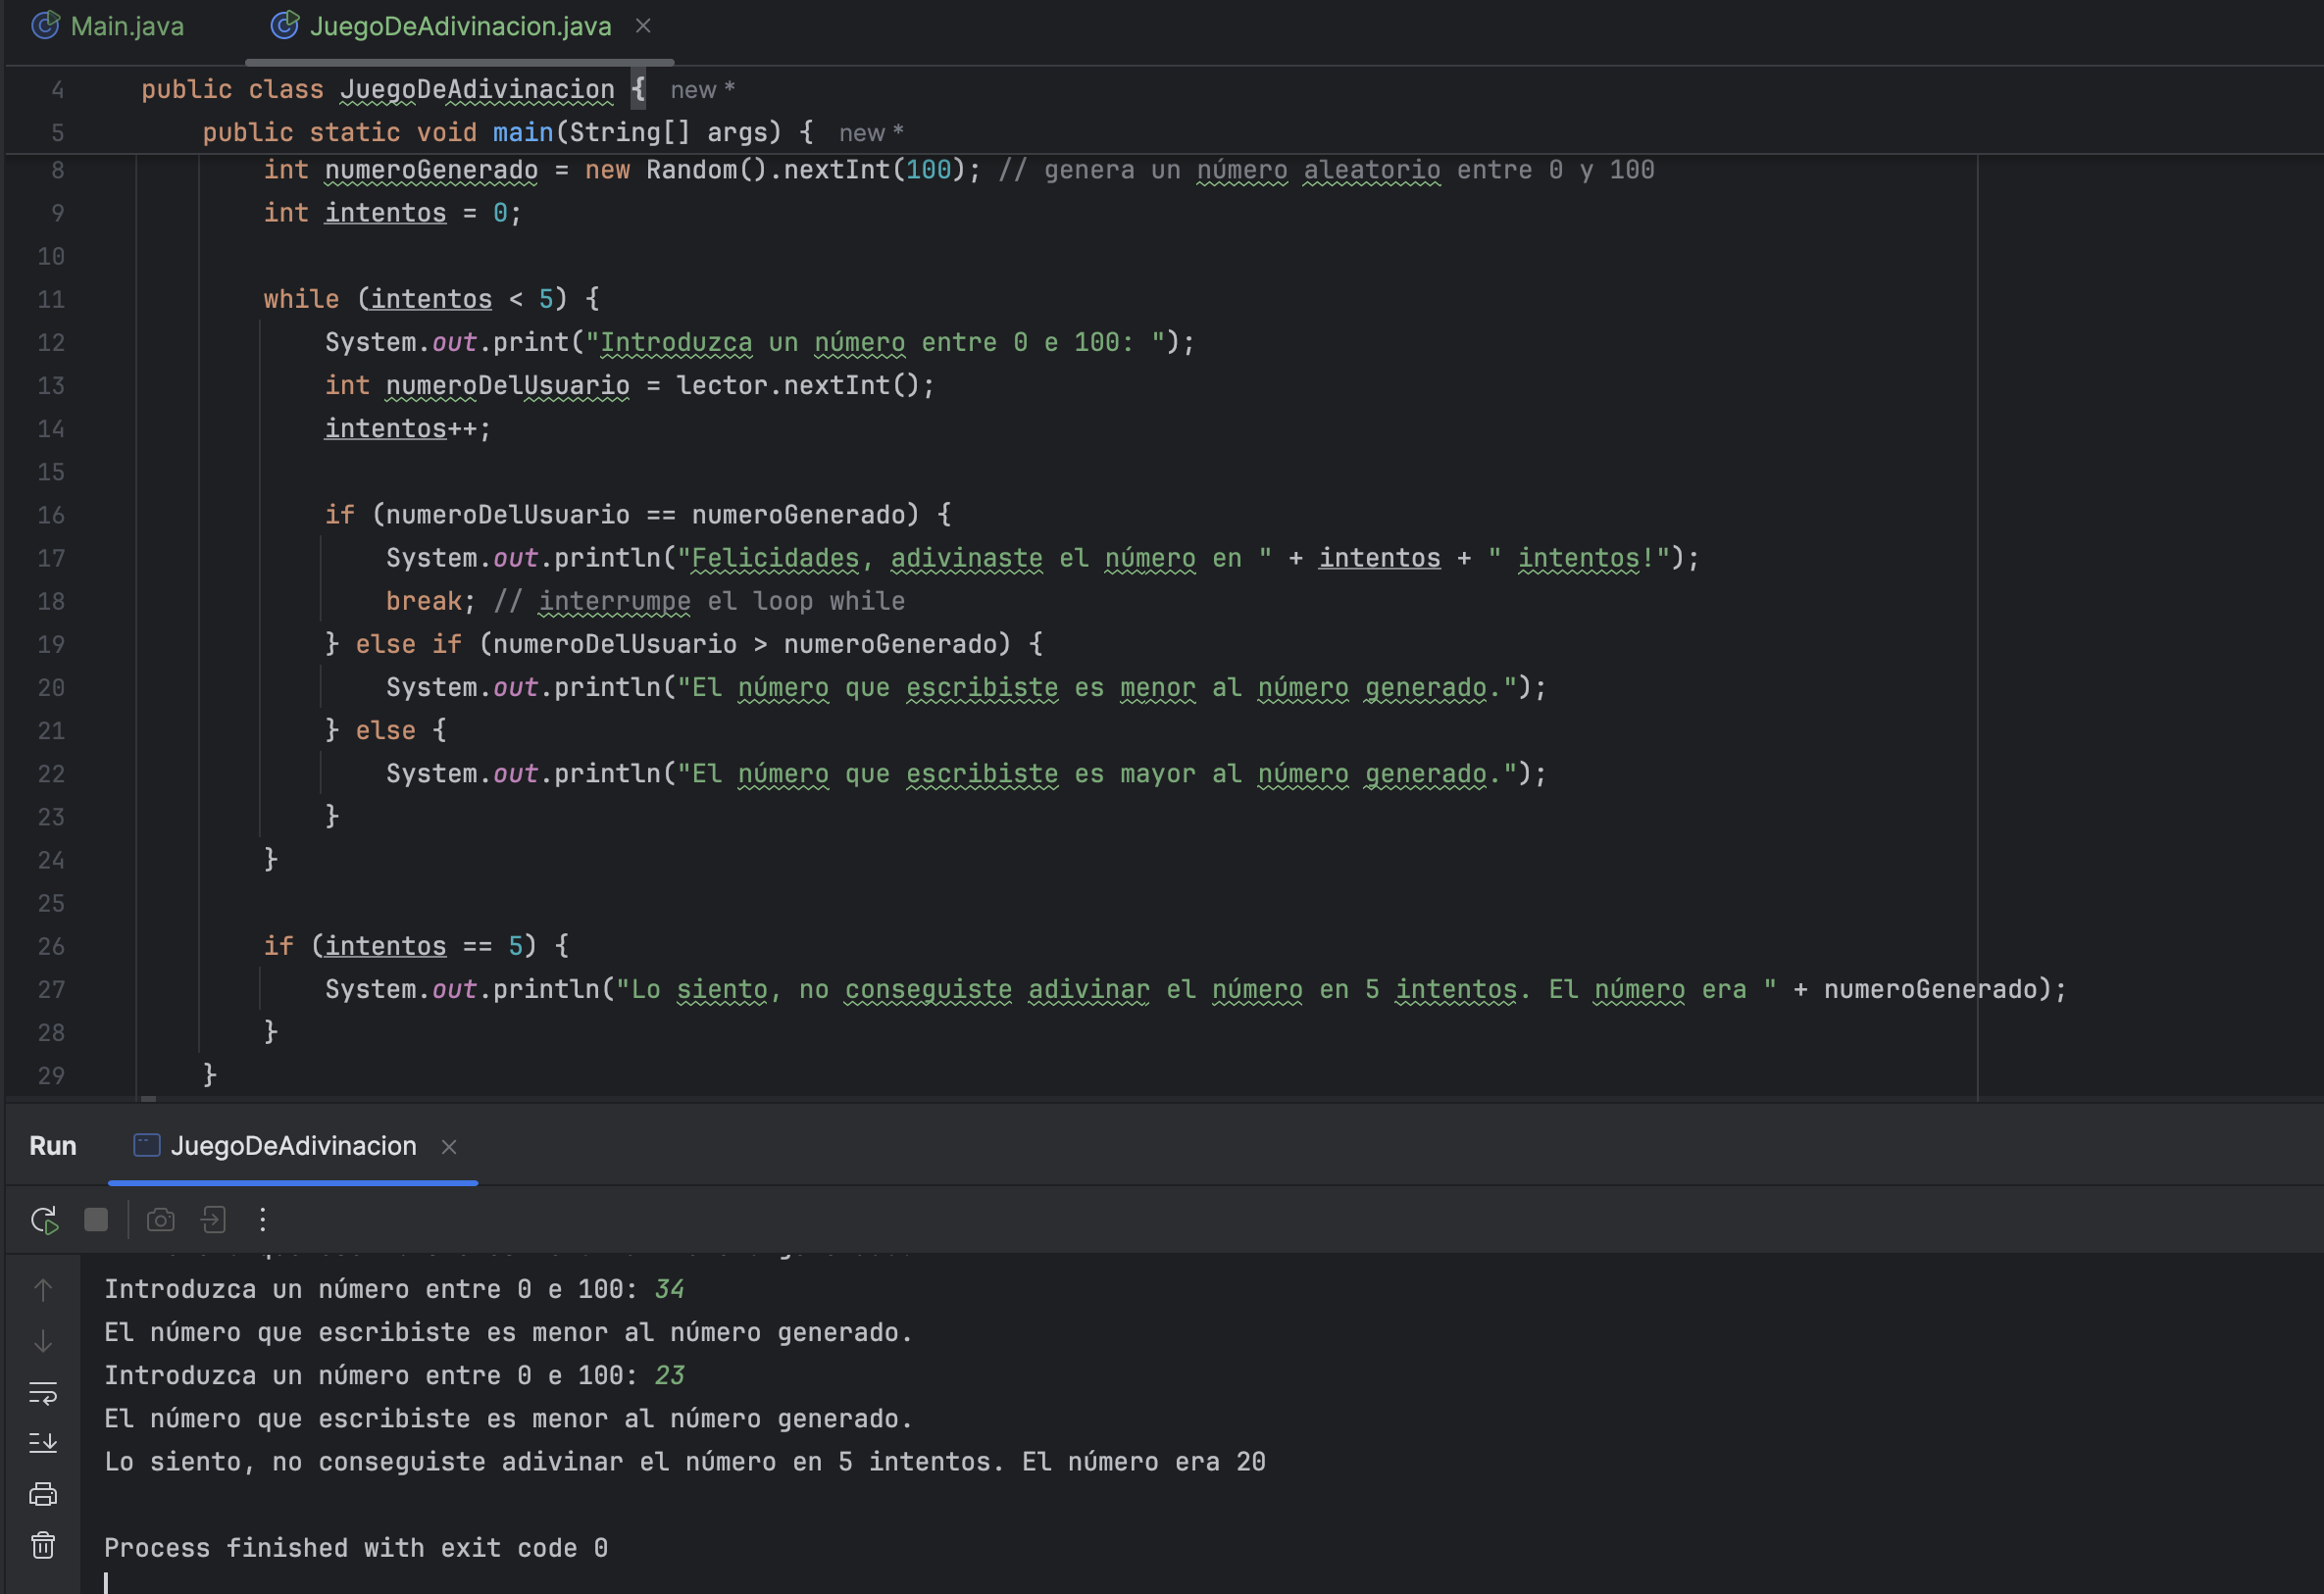Close the JuegoDeAdivinacion.java editor tab
This screenshot has height=1594, width=2324.
[x=643, y=26]
